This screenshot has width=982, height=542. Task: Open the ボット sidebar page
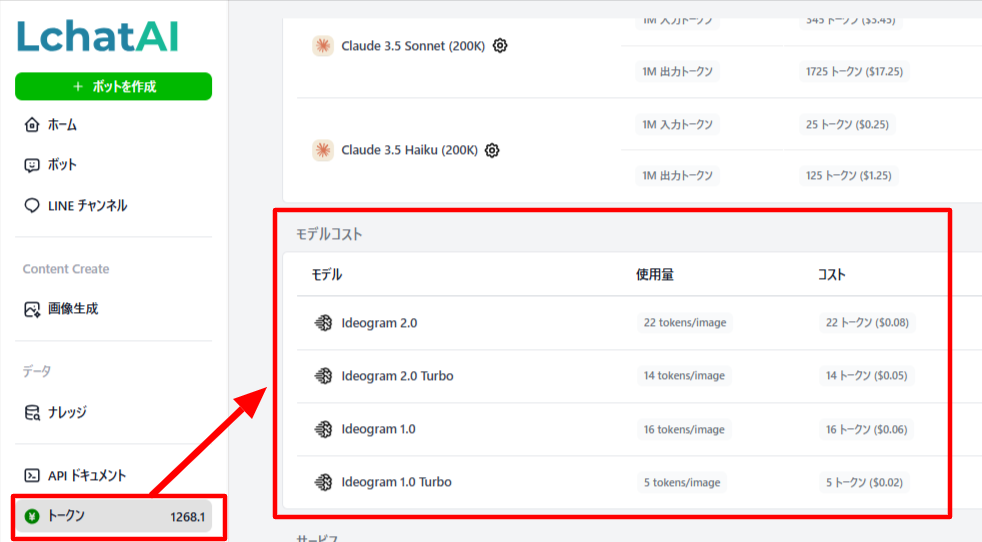tap(62, 165)
